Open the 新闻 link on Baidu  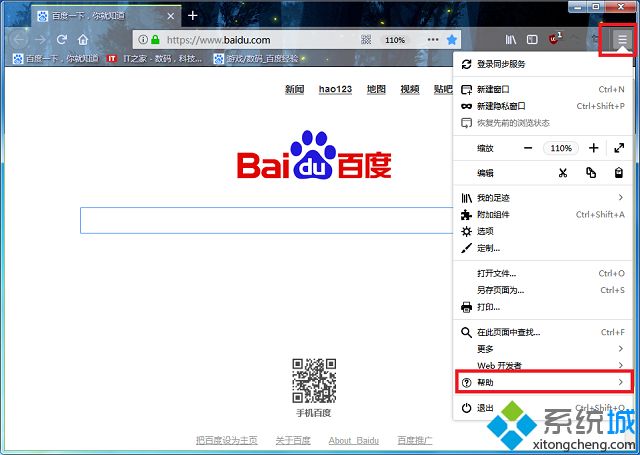pos(294,89)
